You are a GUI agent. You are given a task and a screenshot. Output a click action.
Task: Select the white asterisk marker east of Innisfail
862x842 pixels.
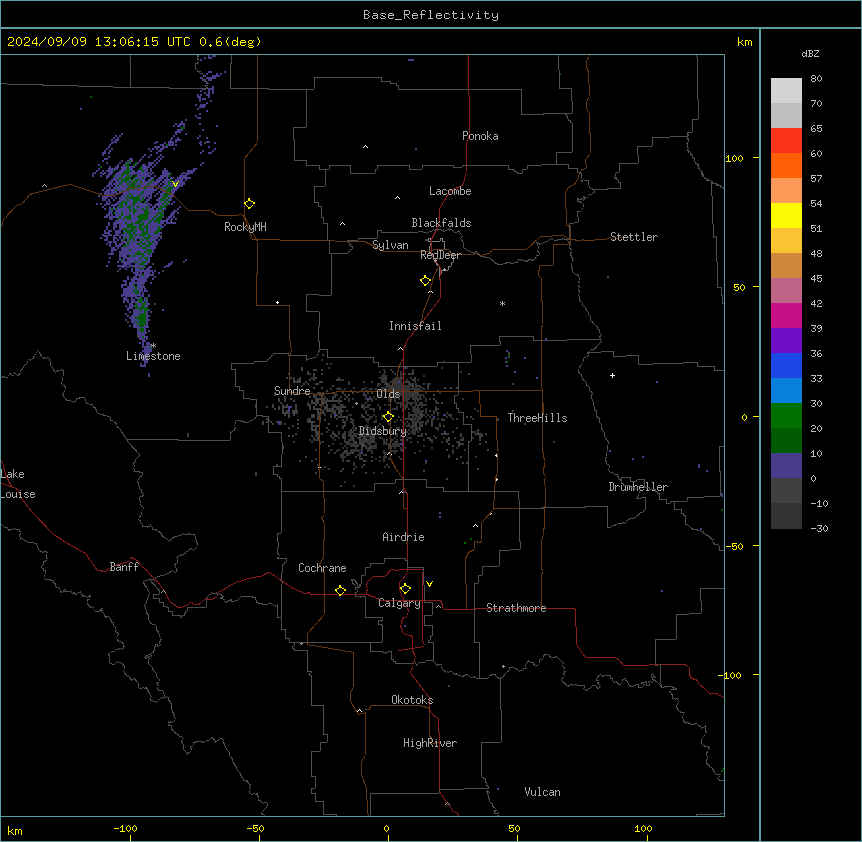tap(502, 303)
